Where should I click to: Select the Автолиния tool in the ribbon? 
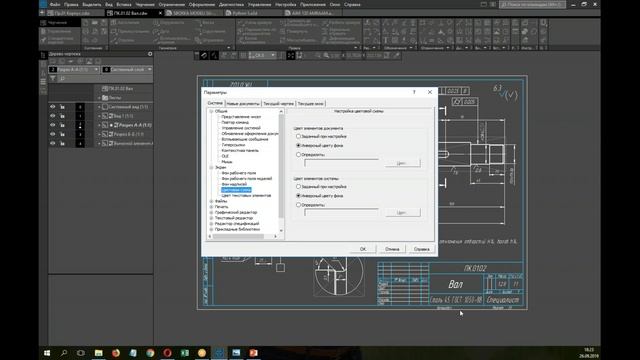[x=124, y=23]
